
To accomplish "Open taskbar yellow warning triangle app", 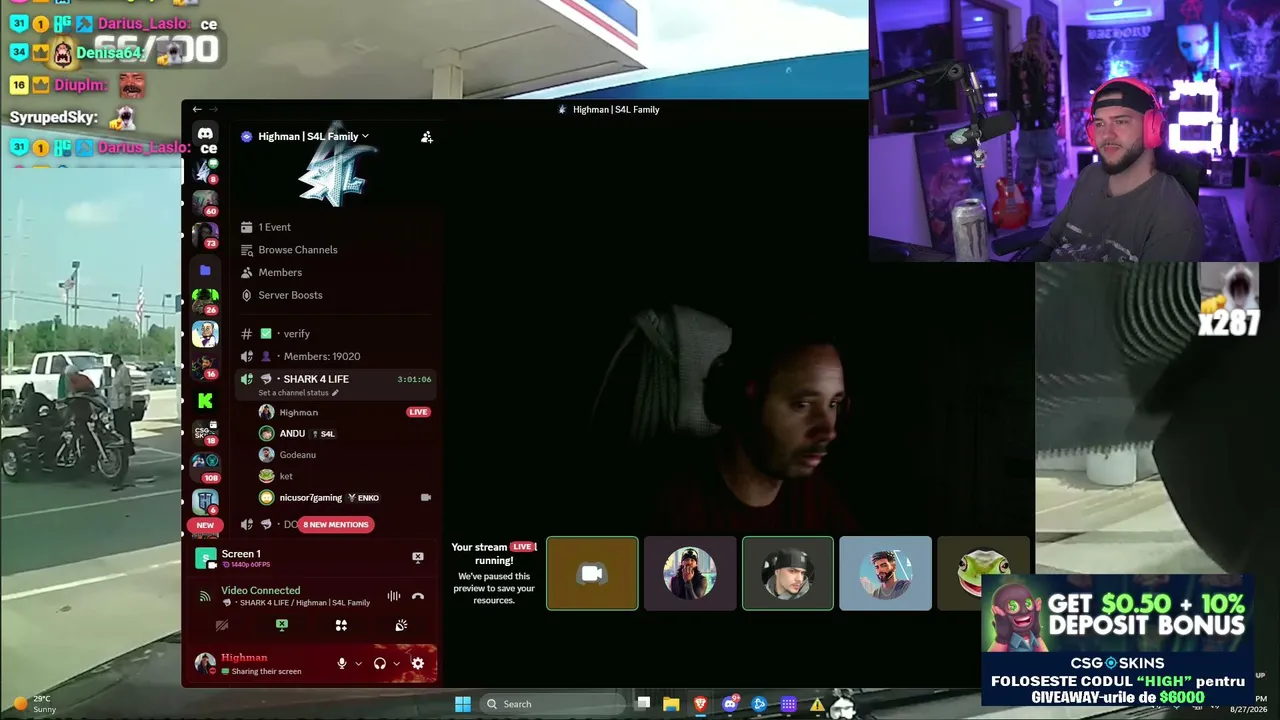I will point(817,704).
